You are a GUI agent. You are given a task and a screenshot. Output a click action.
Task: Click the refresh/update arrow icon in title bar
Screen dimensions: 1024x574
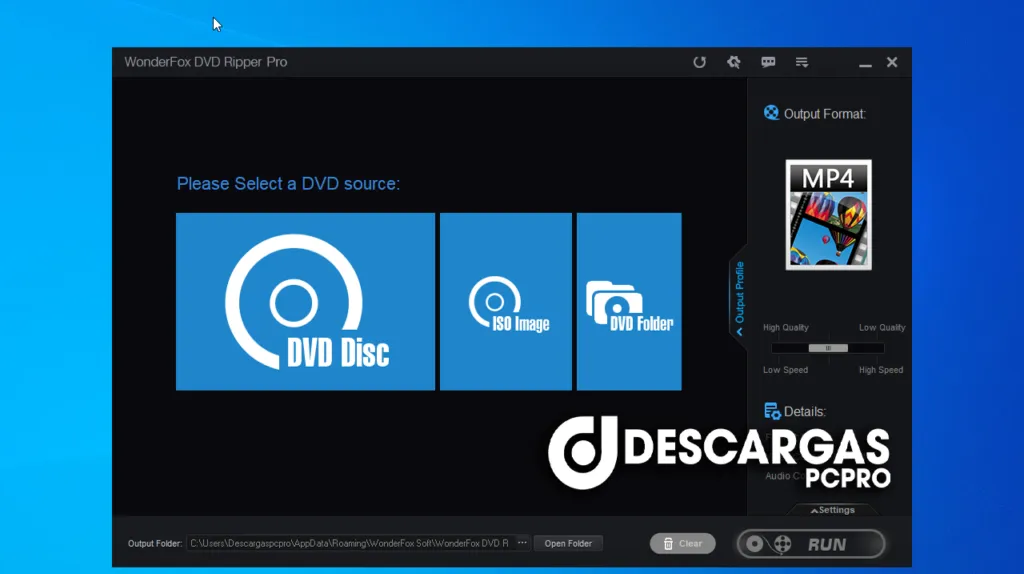pos(700,62)
